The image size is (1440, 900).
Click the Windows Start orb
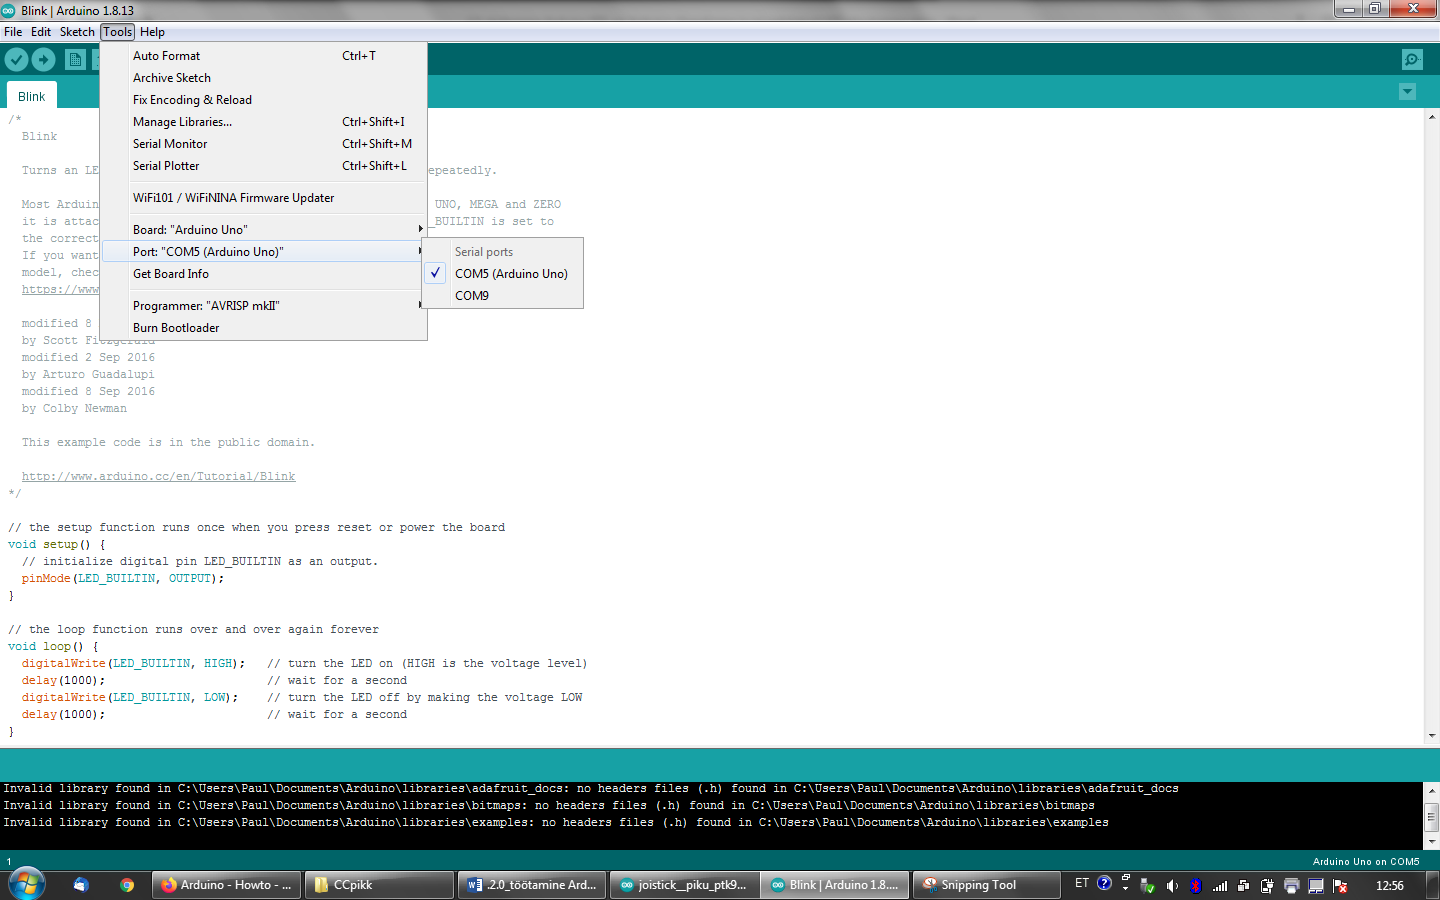point(27,884)
